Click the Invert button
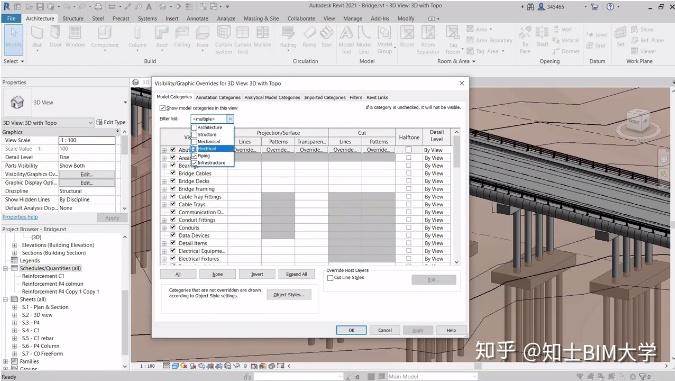The width and height of the screenshot is (675, 381). (257, 274)
